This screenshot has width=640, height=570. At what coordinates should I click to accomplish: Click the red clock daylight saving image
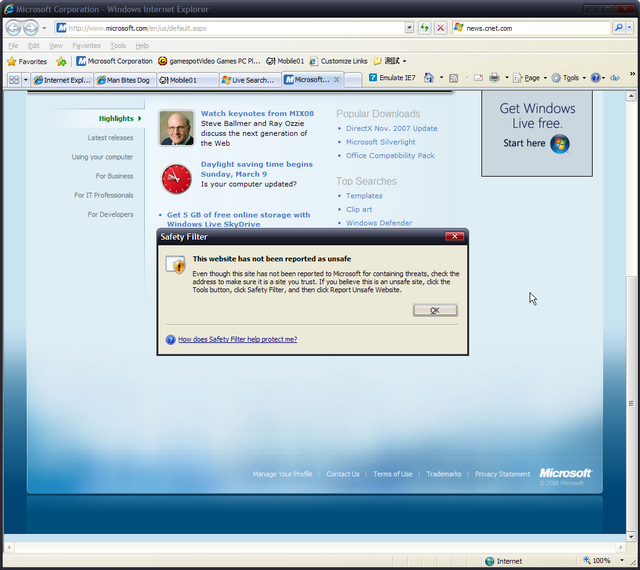click(176, 179)
